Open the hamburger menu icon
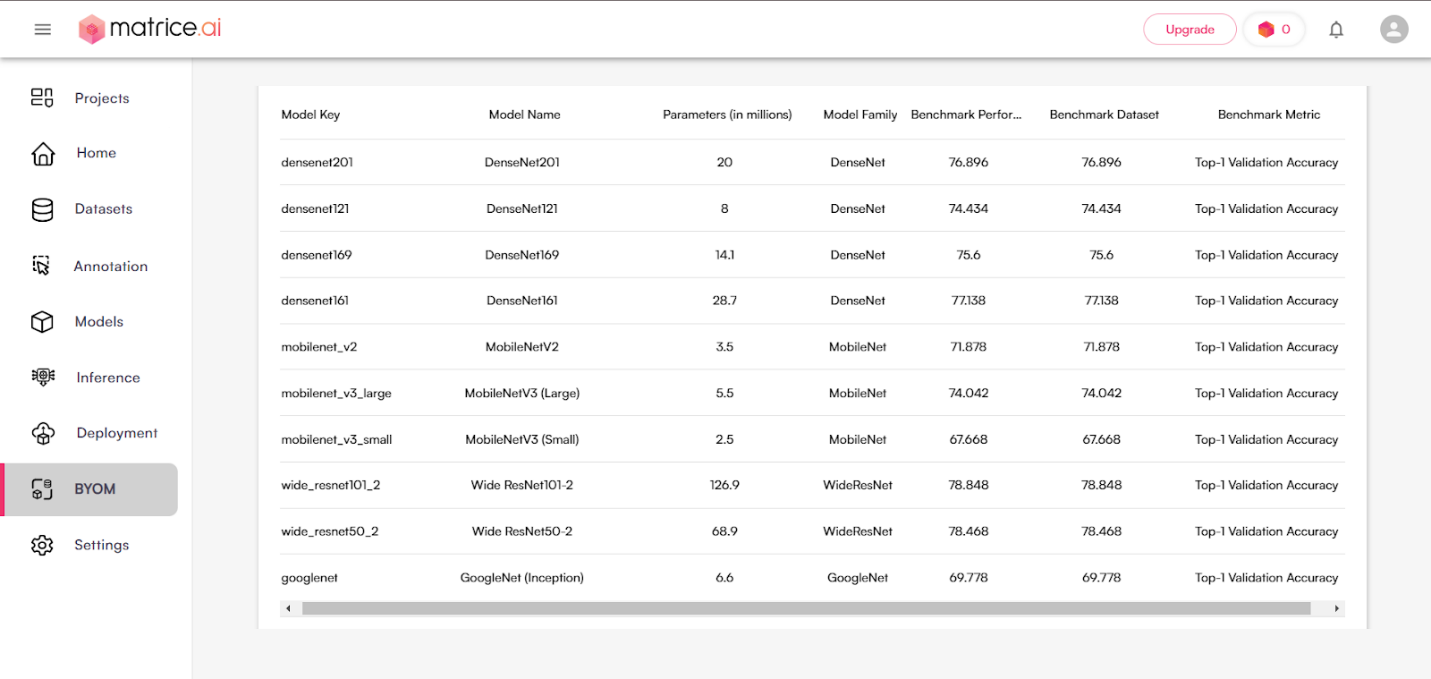 pyautogui.click(x=42, y=29)
